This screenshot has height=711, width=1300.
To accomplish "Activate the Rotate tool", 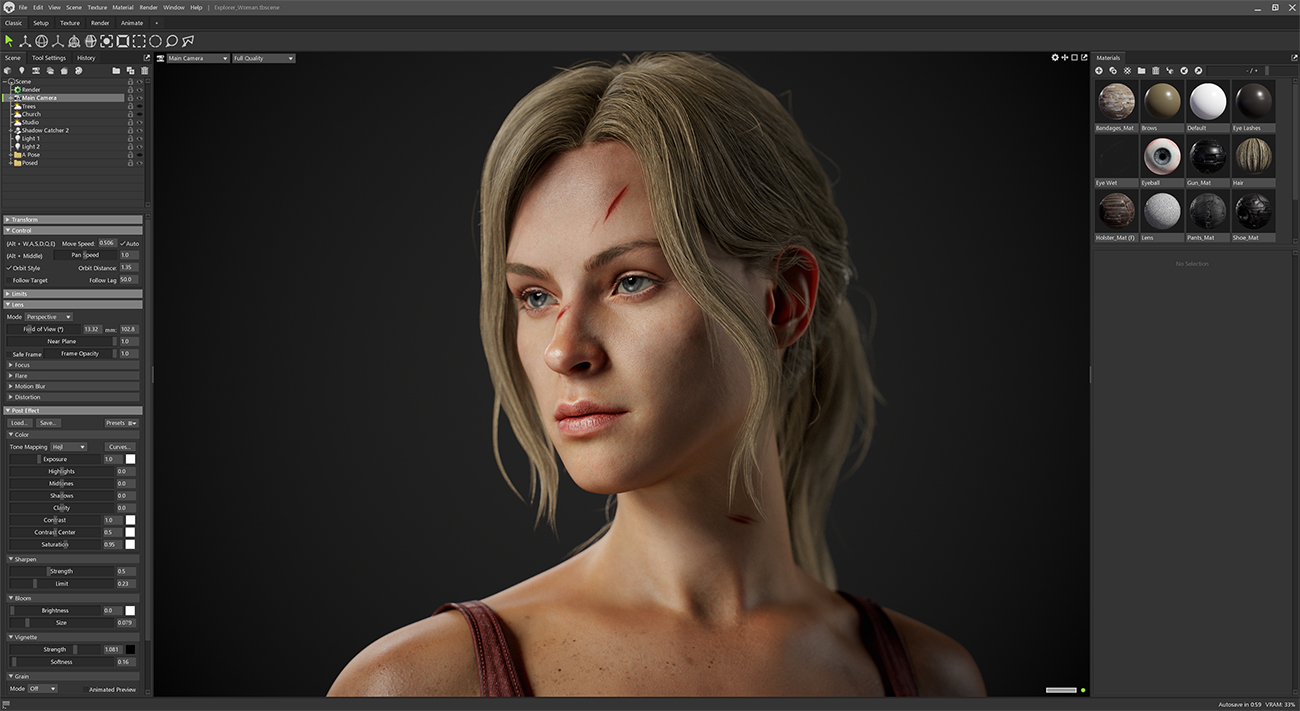I will [x=41, y=41].
